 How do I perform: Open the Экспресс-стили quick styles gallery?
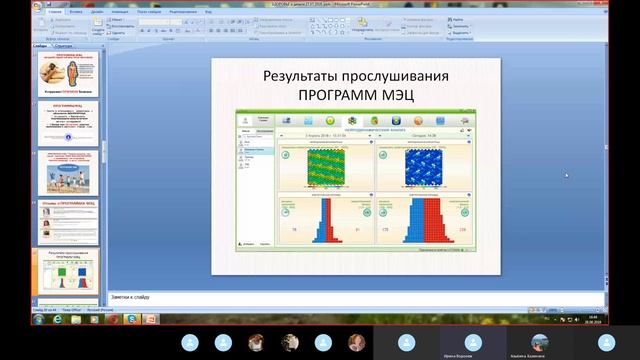point(387,25)
